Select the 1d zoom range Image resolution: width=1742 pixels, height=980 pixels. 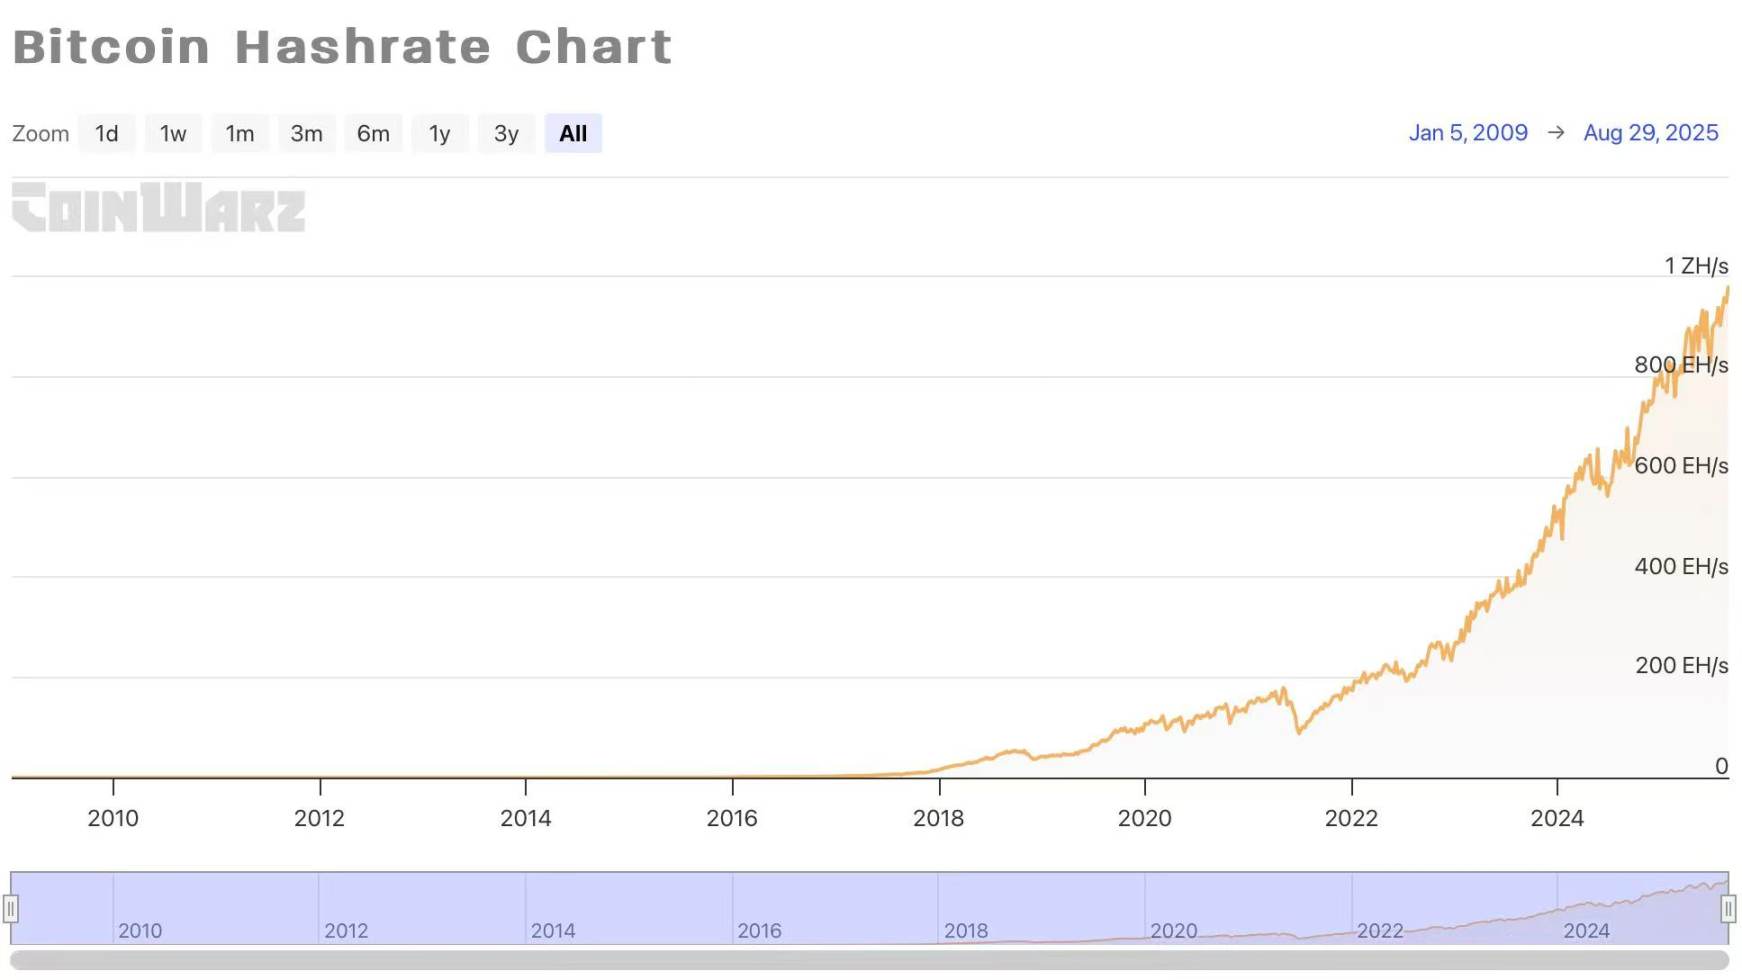107,133
